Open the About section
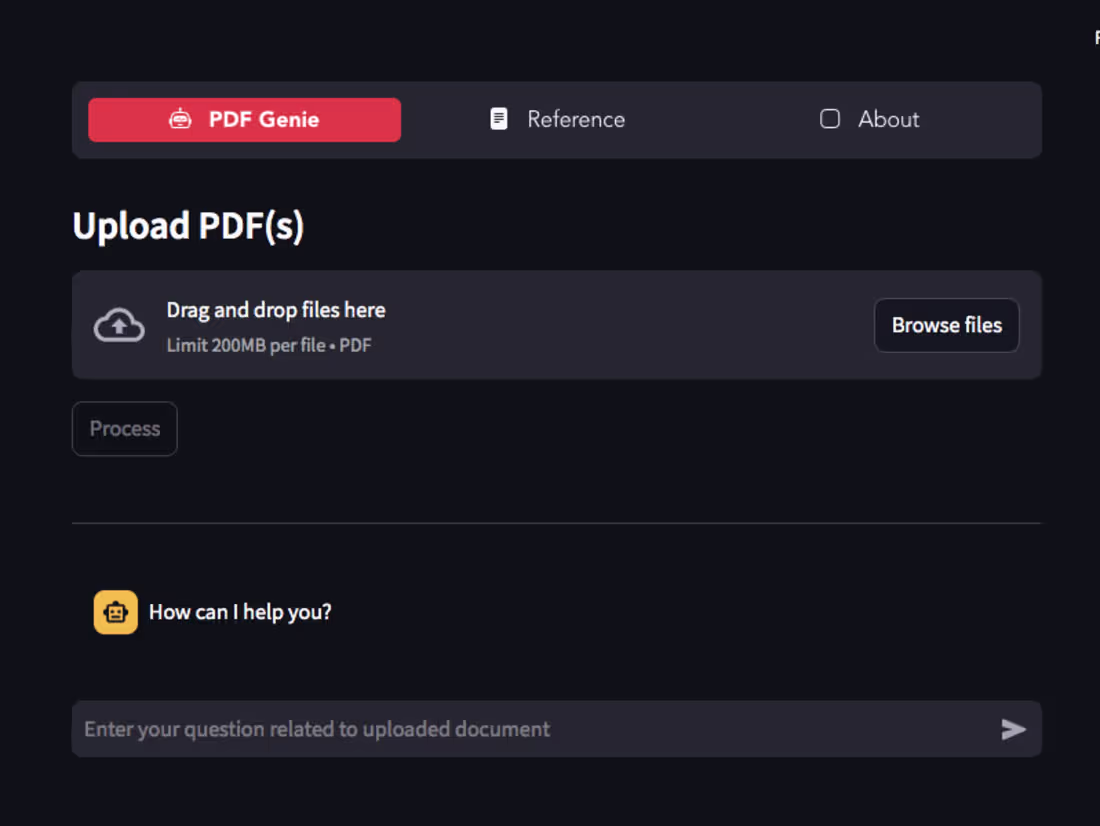This screenshot has width=1100, height=826. [x=870, y=119]
